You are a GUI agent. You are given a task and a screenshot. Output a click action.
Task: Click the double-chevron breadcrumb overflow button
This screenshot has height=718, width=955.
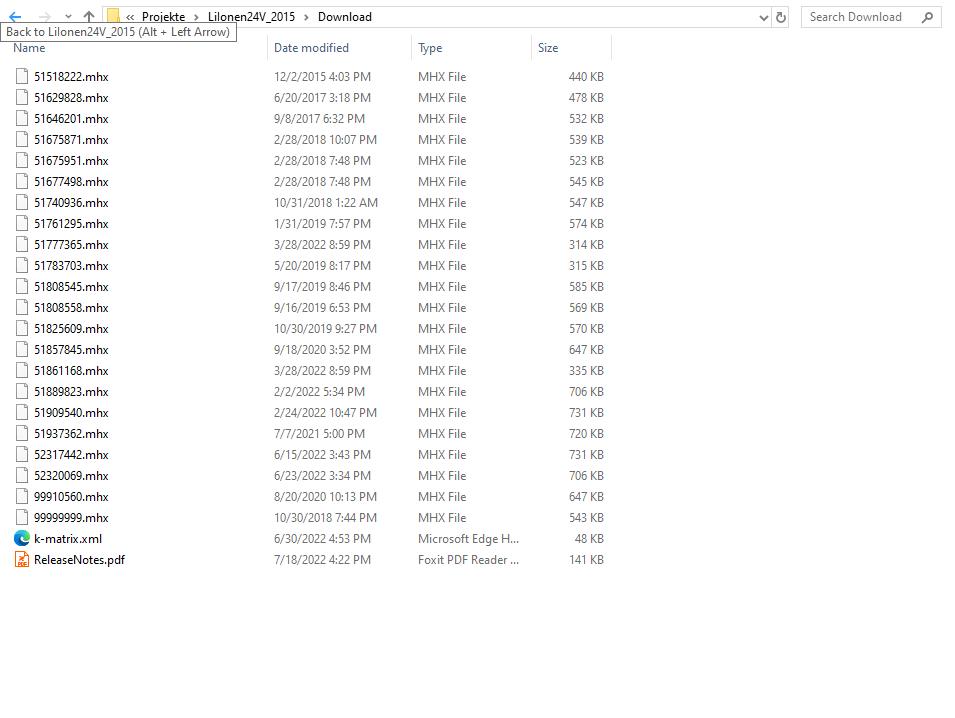133,17
